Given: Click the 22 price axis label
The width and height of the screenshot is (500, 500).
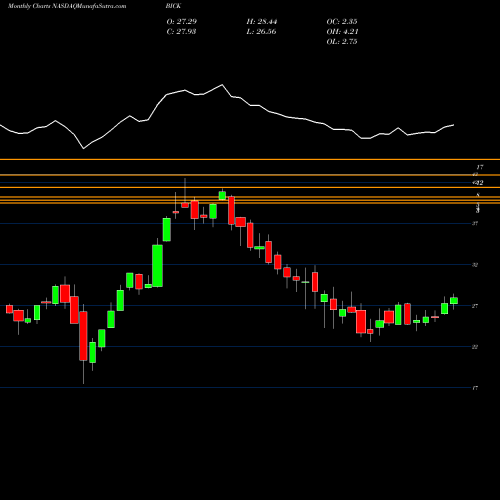Looking at the screenshot, I should pos(475,347).
